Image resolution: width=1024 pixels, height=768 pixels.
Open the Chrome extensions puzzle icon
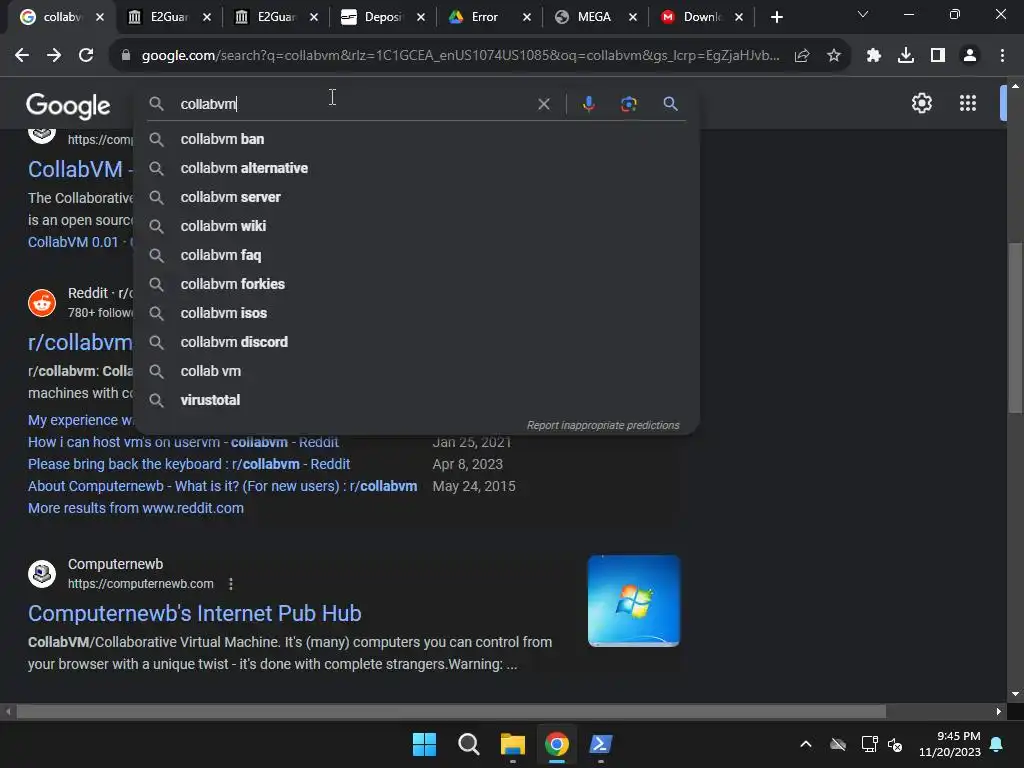point(874,56)
